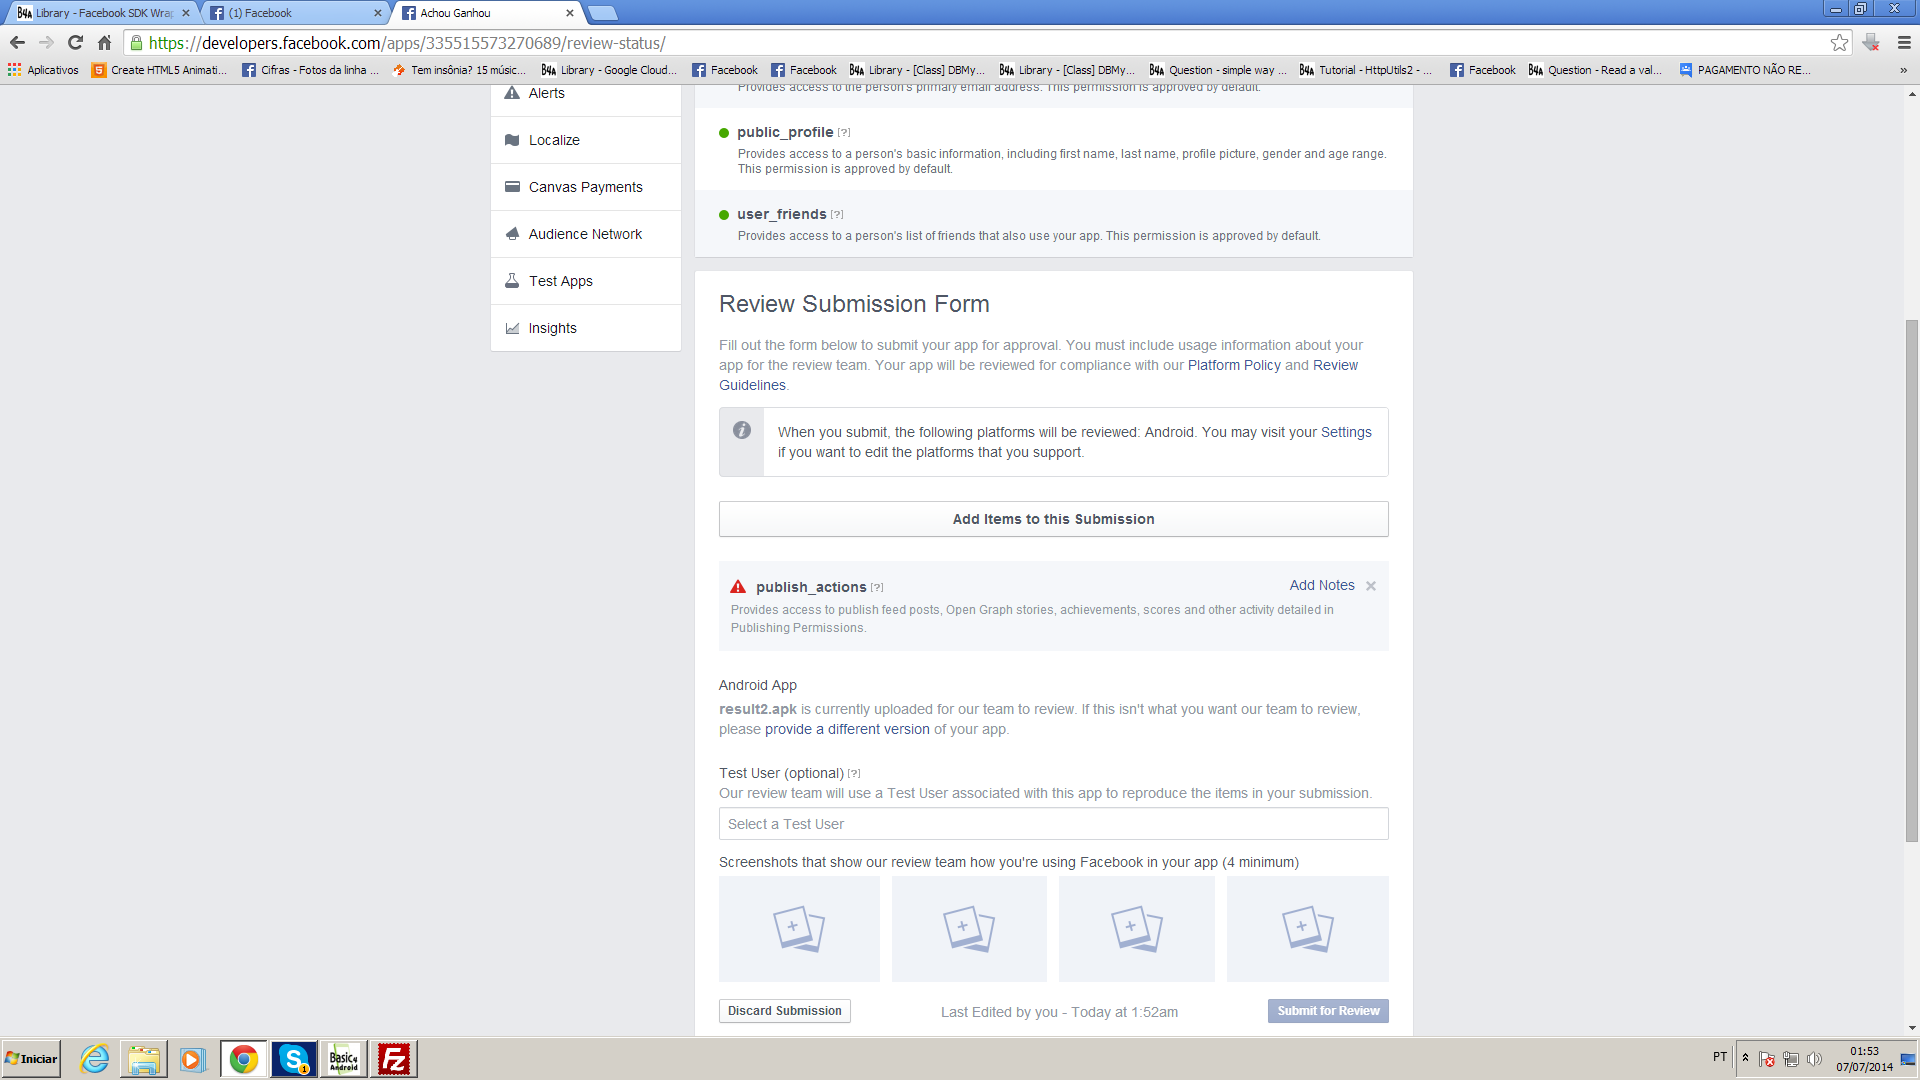This screenshot has width=1920, height=1080.
Task: Remove publish_actions with the X icon
Action: point(1371,586)
